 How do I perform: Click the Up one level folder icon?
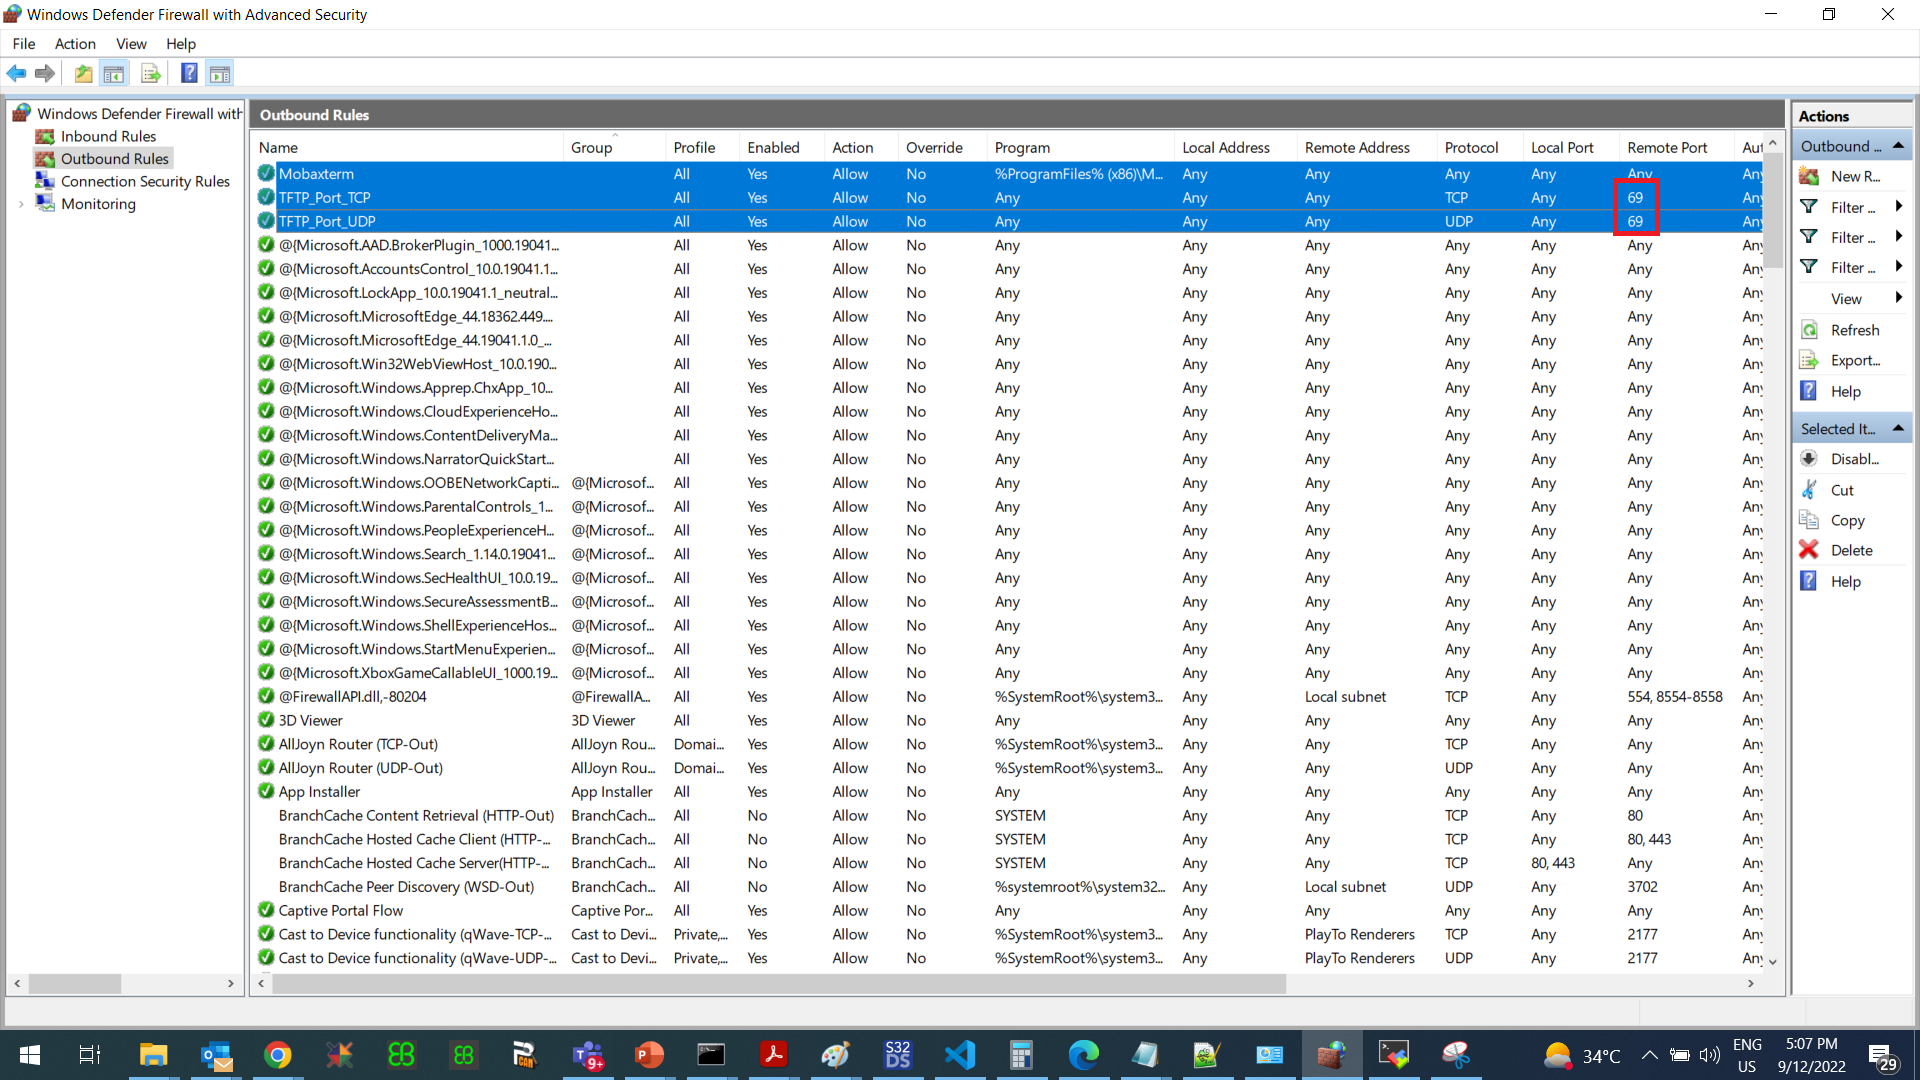(84, 73)
